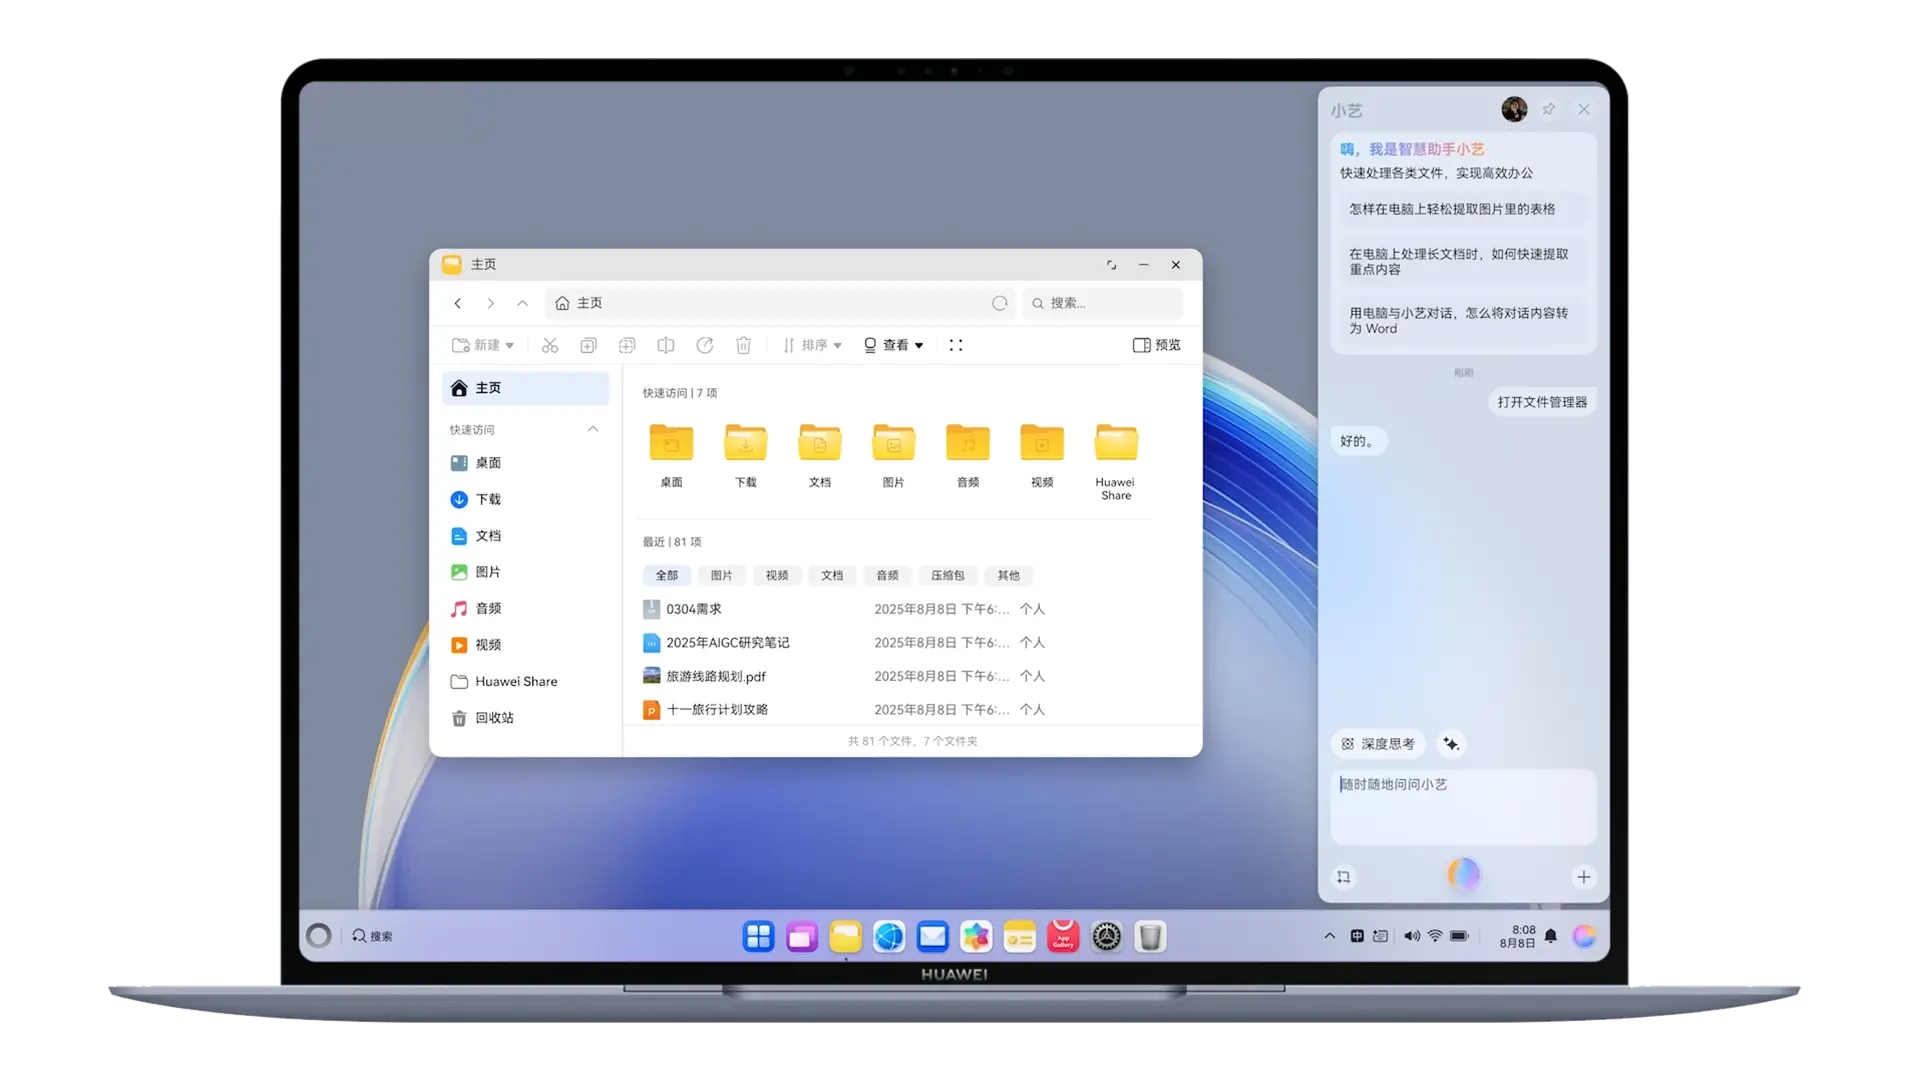Viewport: 1920px width, 1080px height.
Task: Open the Huawei Share quick access folder
Action: [1116, 460]
